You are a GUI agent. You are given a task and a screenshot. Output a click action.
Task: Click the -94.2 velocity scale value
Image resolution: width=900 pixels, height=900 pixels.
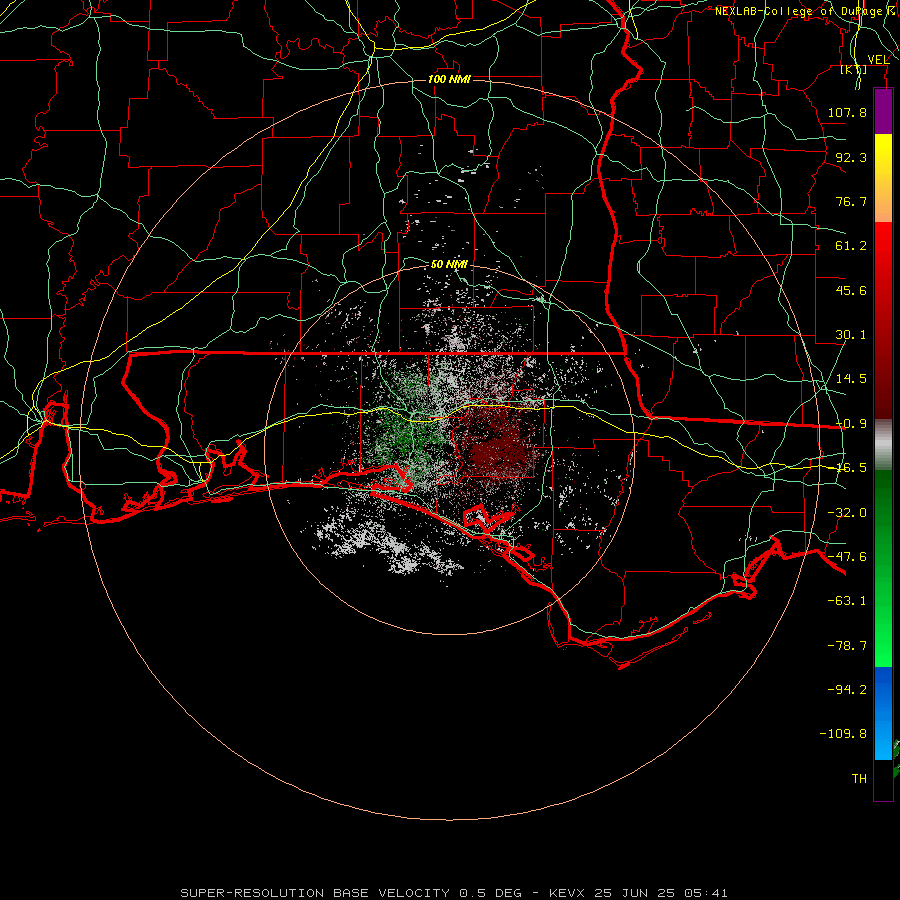click(x=847, y=690)
